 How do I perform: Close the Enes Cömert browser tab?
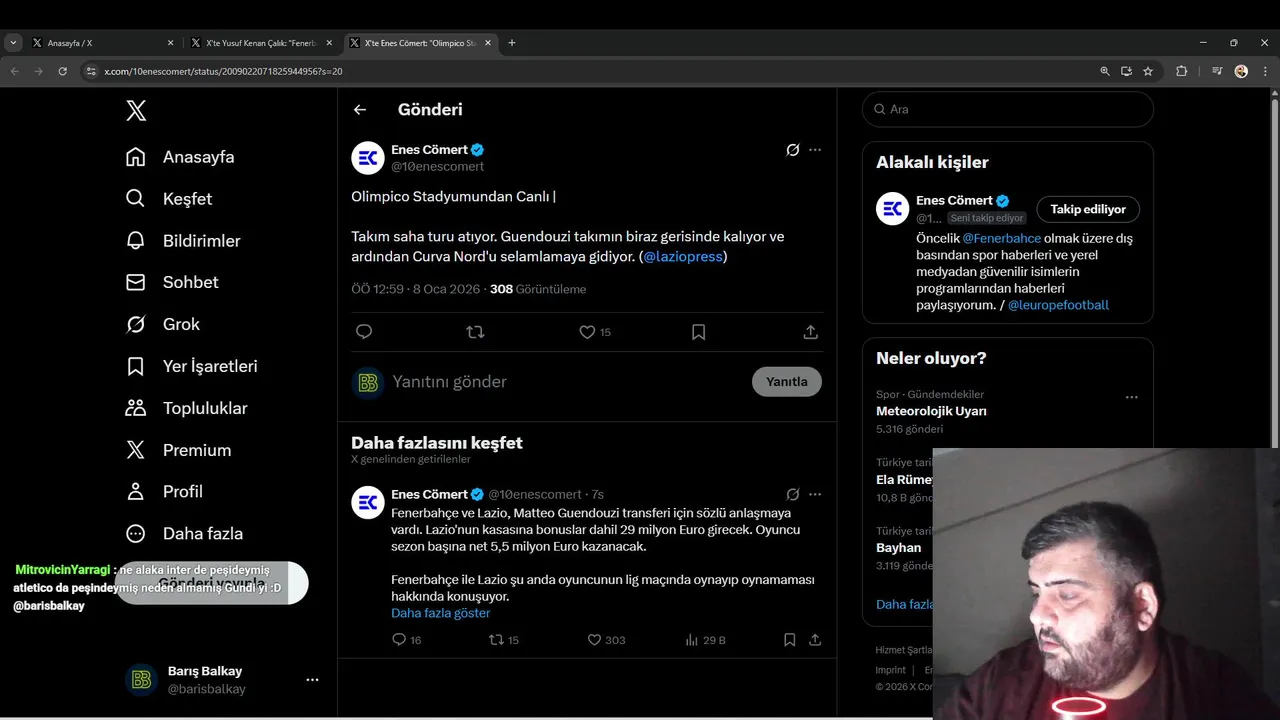click(488, 43)
